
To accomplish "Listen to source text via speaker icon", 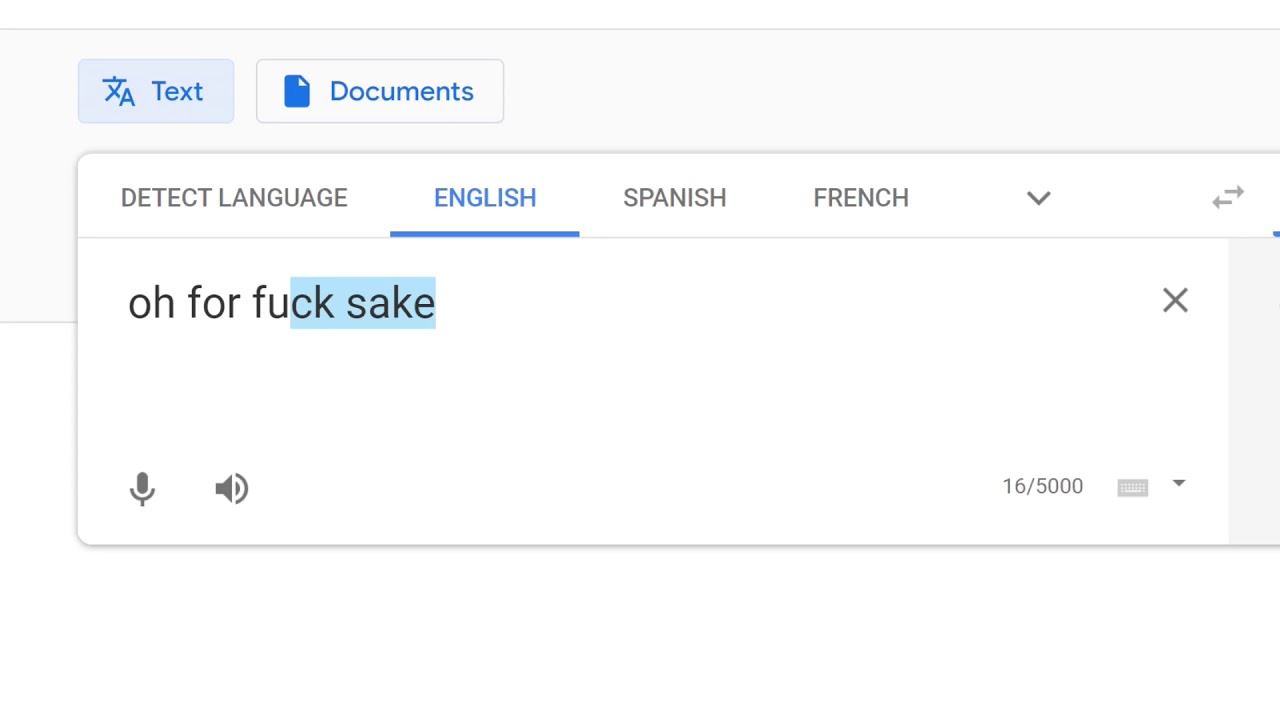I will [x=232, y=488].
